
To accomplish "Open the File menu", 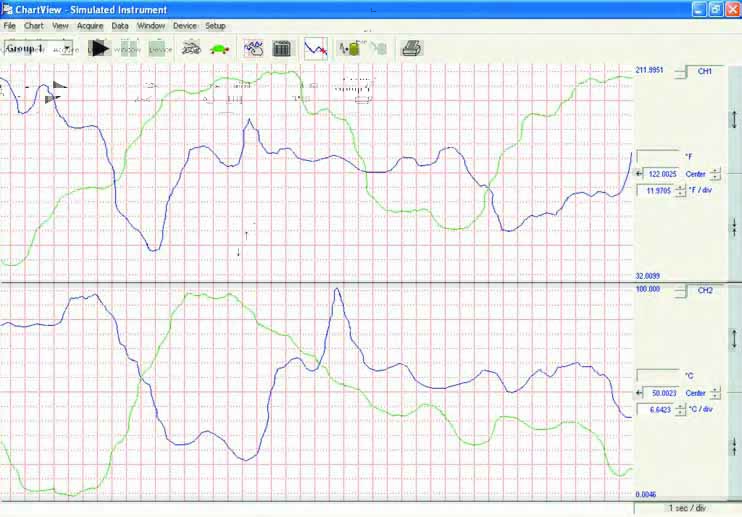I will [x=9, y=26].
